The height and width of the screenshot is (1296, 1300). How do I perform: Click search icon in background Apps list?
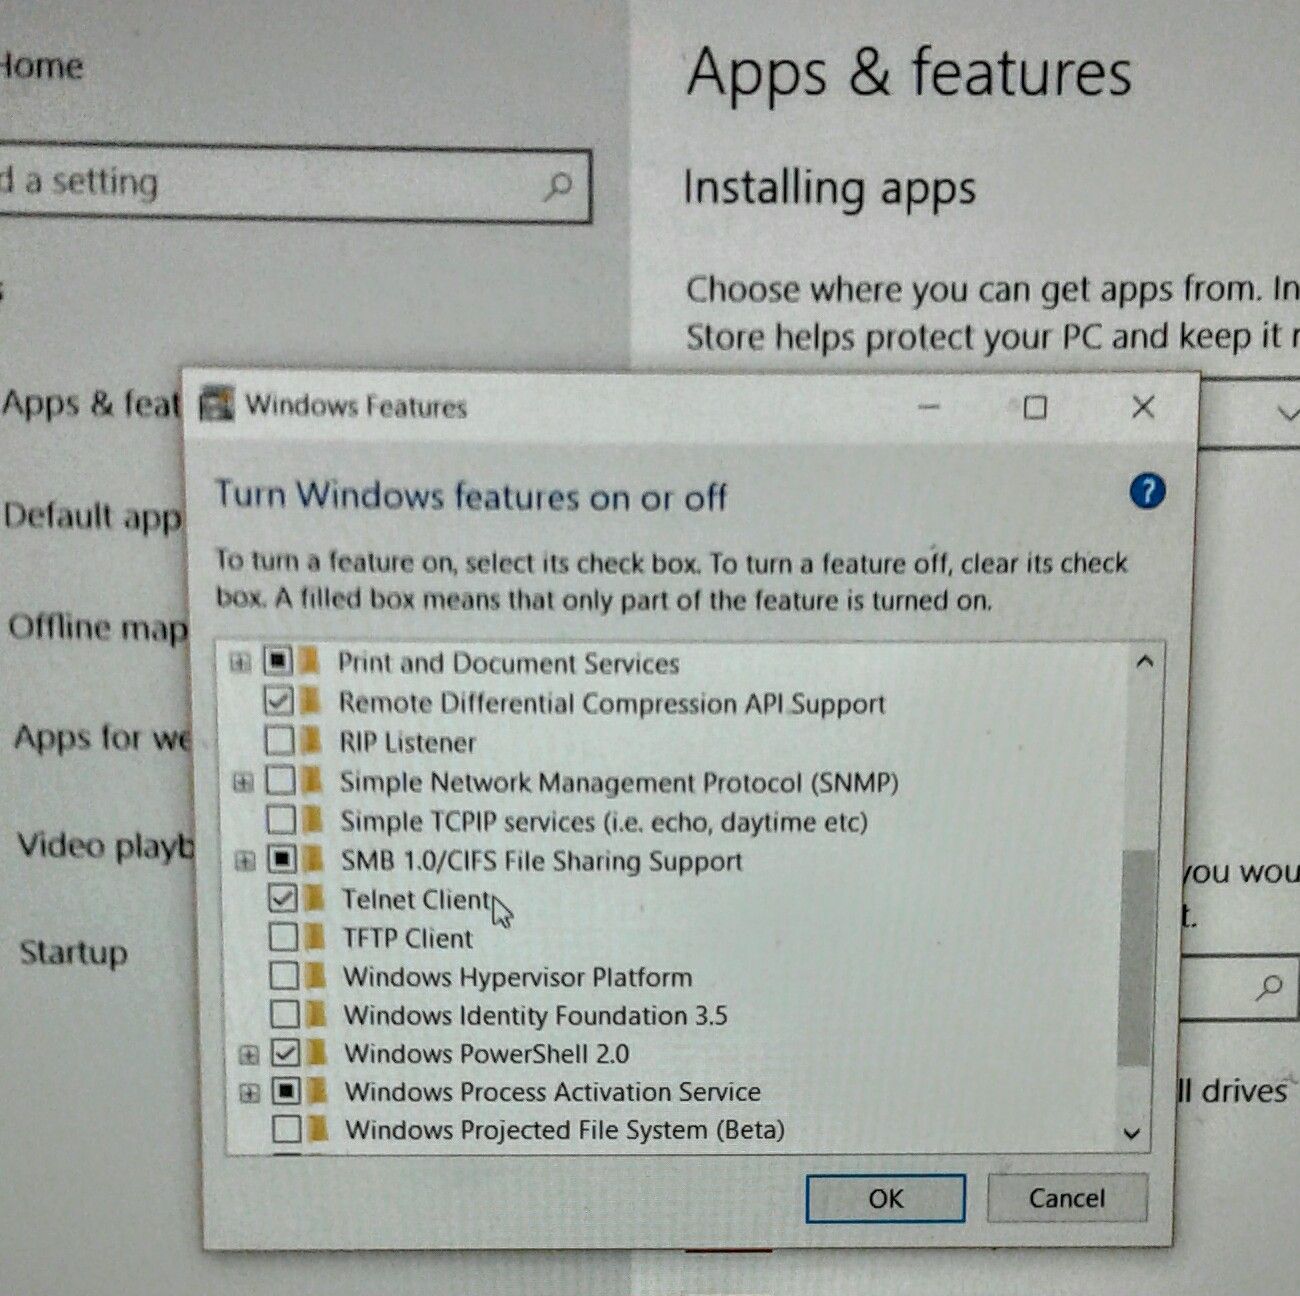tap(1269, 988)
